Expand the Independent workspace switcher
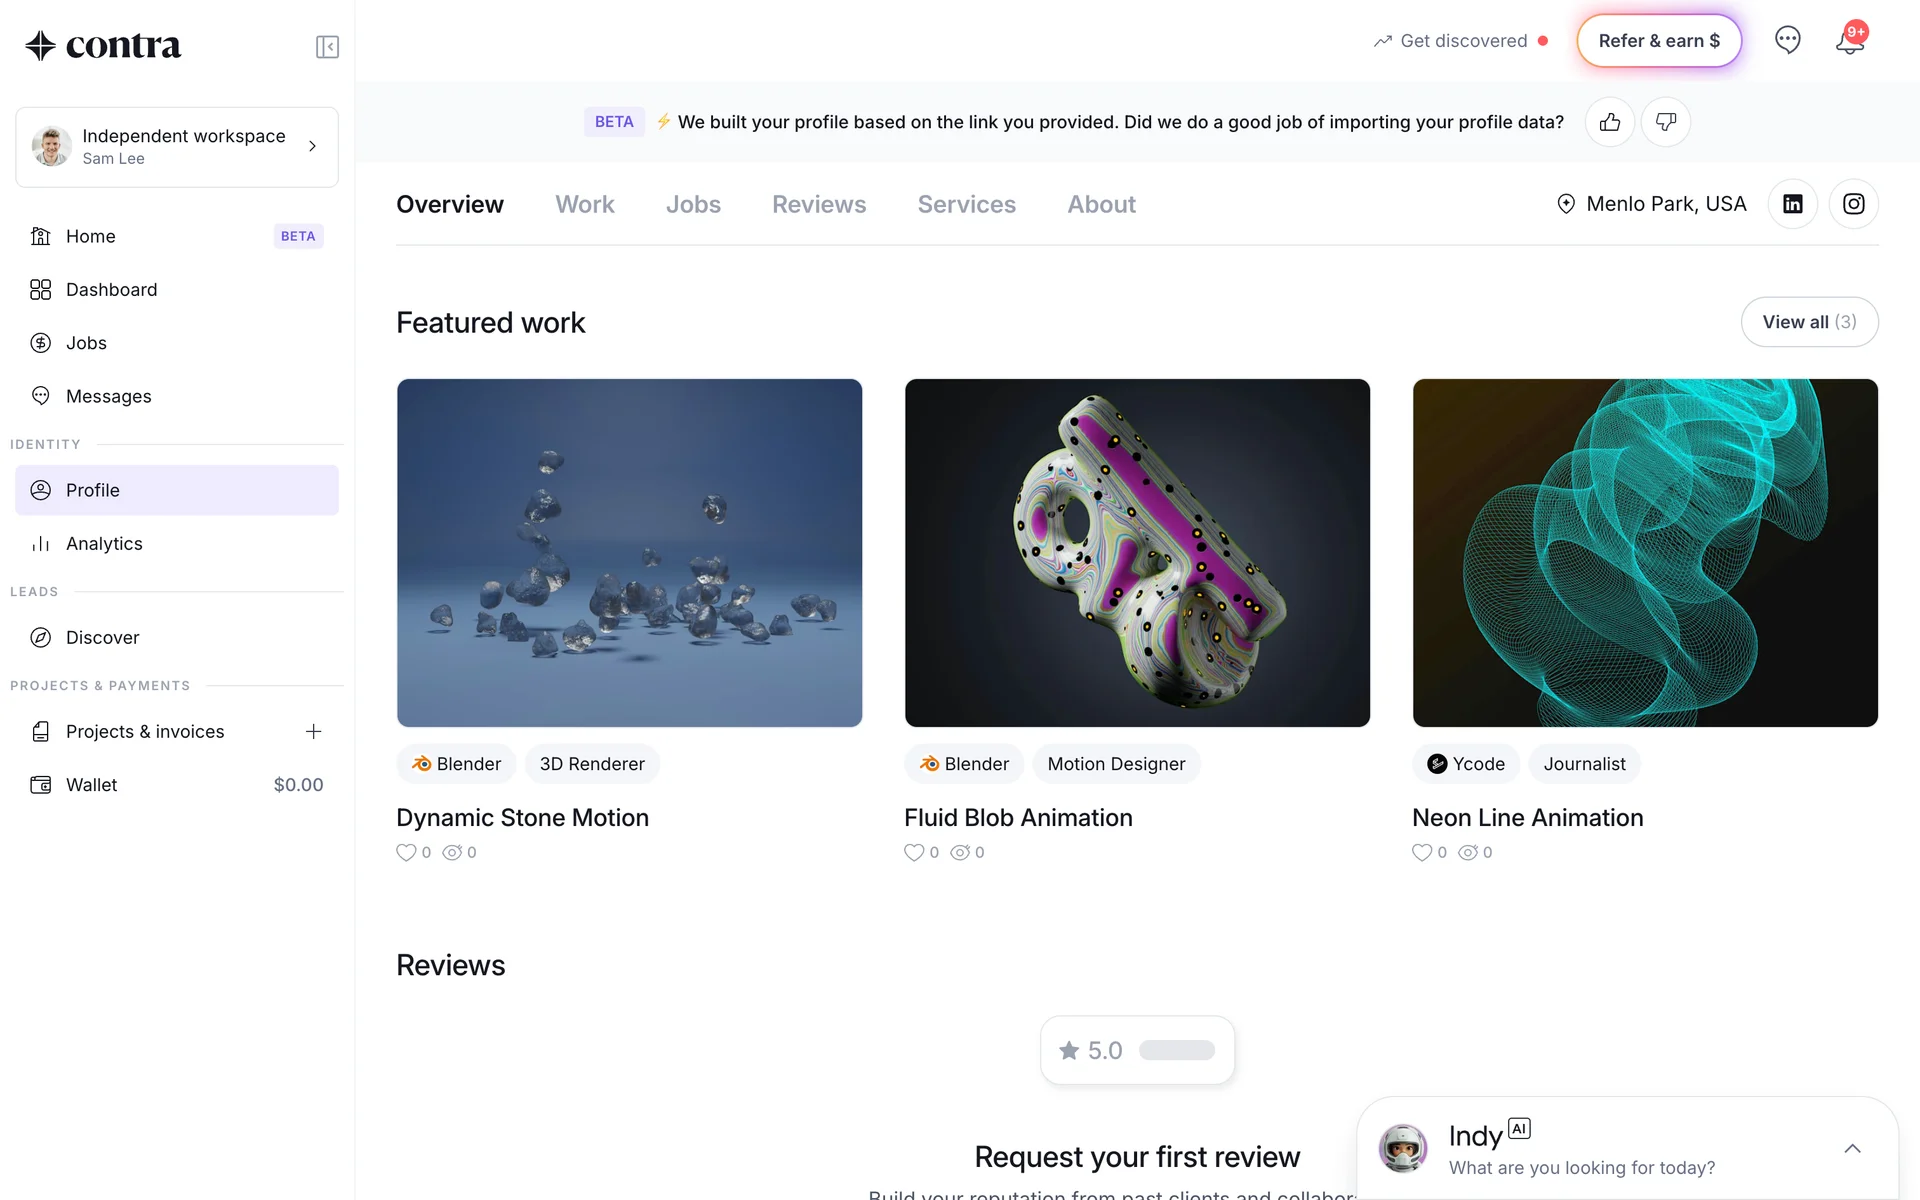Viewport: 1920px width, 1200px height. pyautogui.click(x=177, y=147)
